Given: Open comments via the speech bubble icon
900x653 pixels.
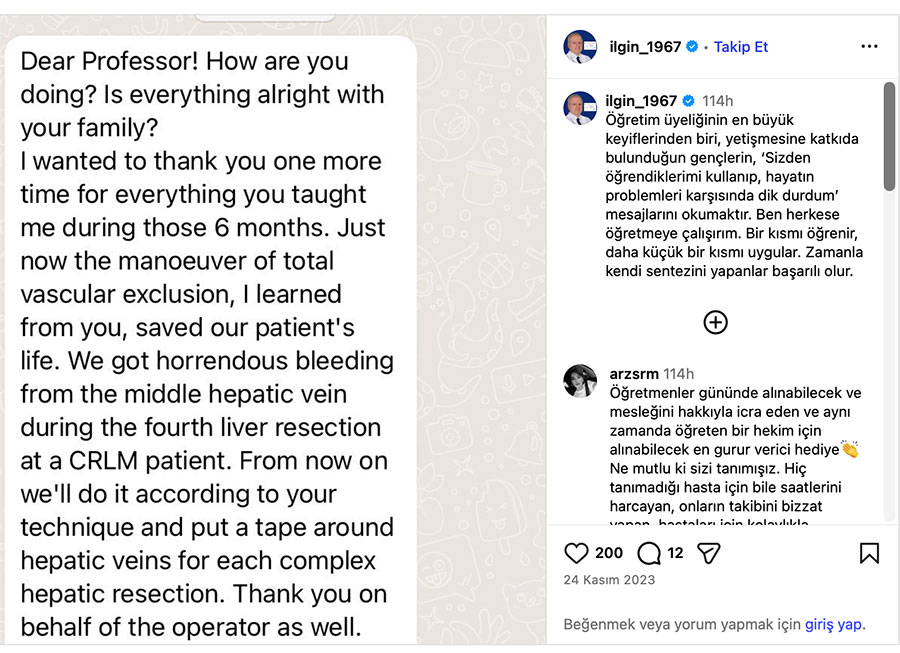Looking at the screenshot, I should (x=649, y=553).
